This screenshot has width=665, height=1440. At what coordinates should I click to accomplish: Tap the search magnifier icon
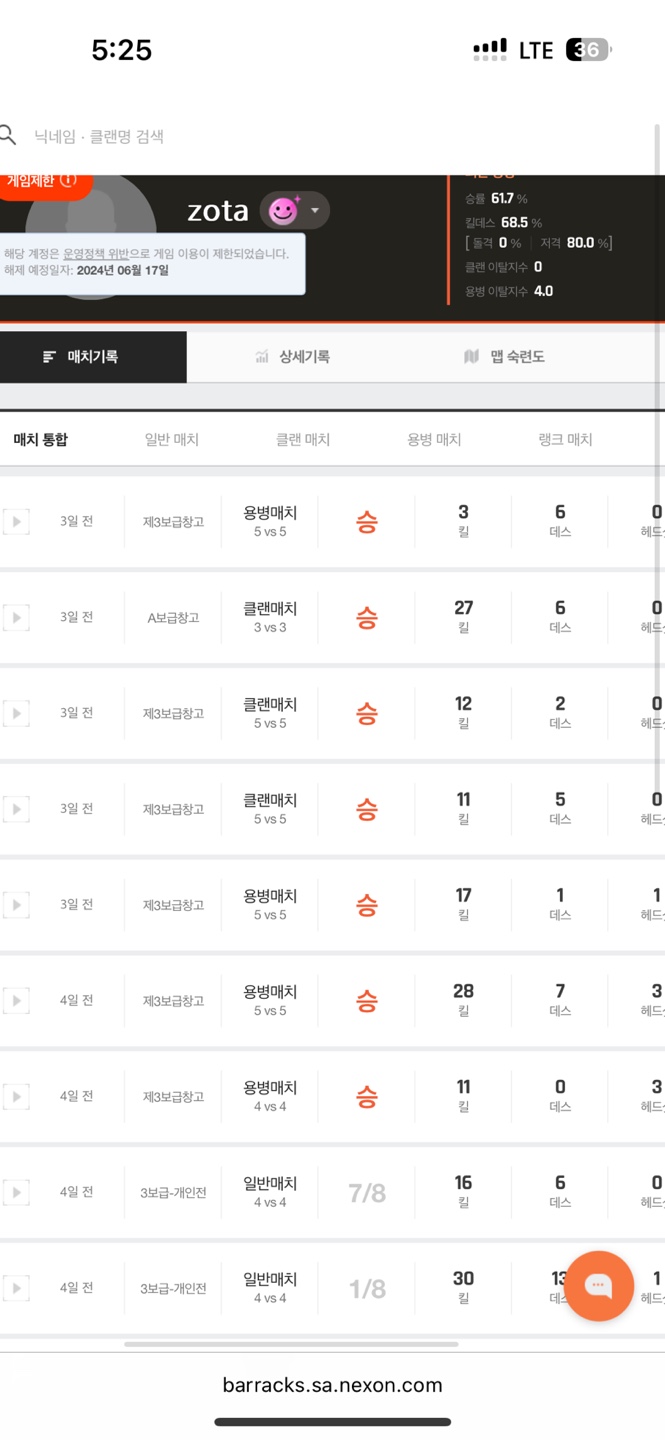[8, 136]
